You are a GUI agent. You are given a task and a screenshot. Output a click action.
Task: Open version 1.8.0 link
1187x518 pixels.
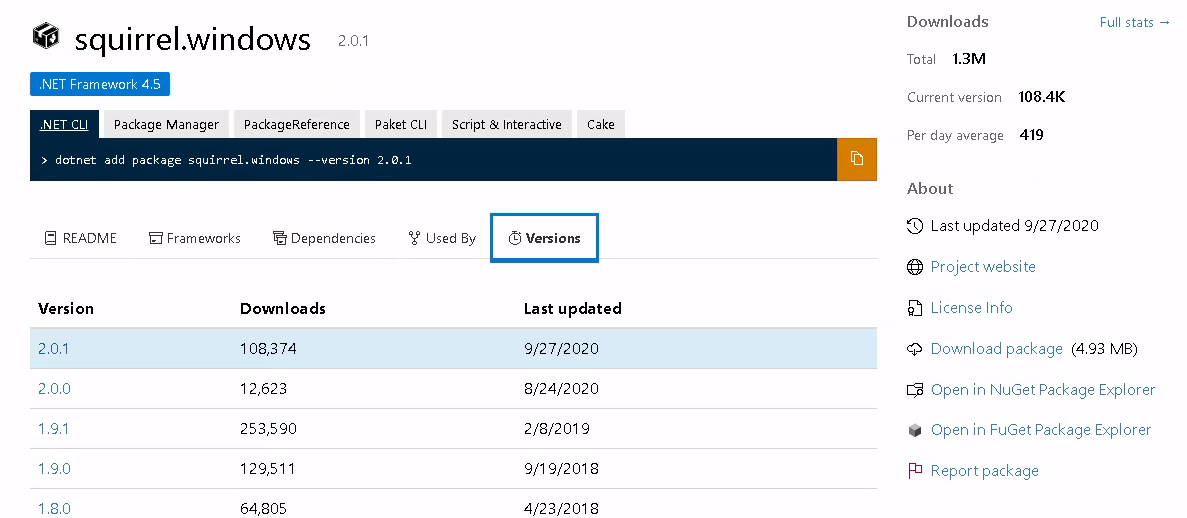click(x=55, y=509)
